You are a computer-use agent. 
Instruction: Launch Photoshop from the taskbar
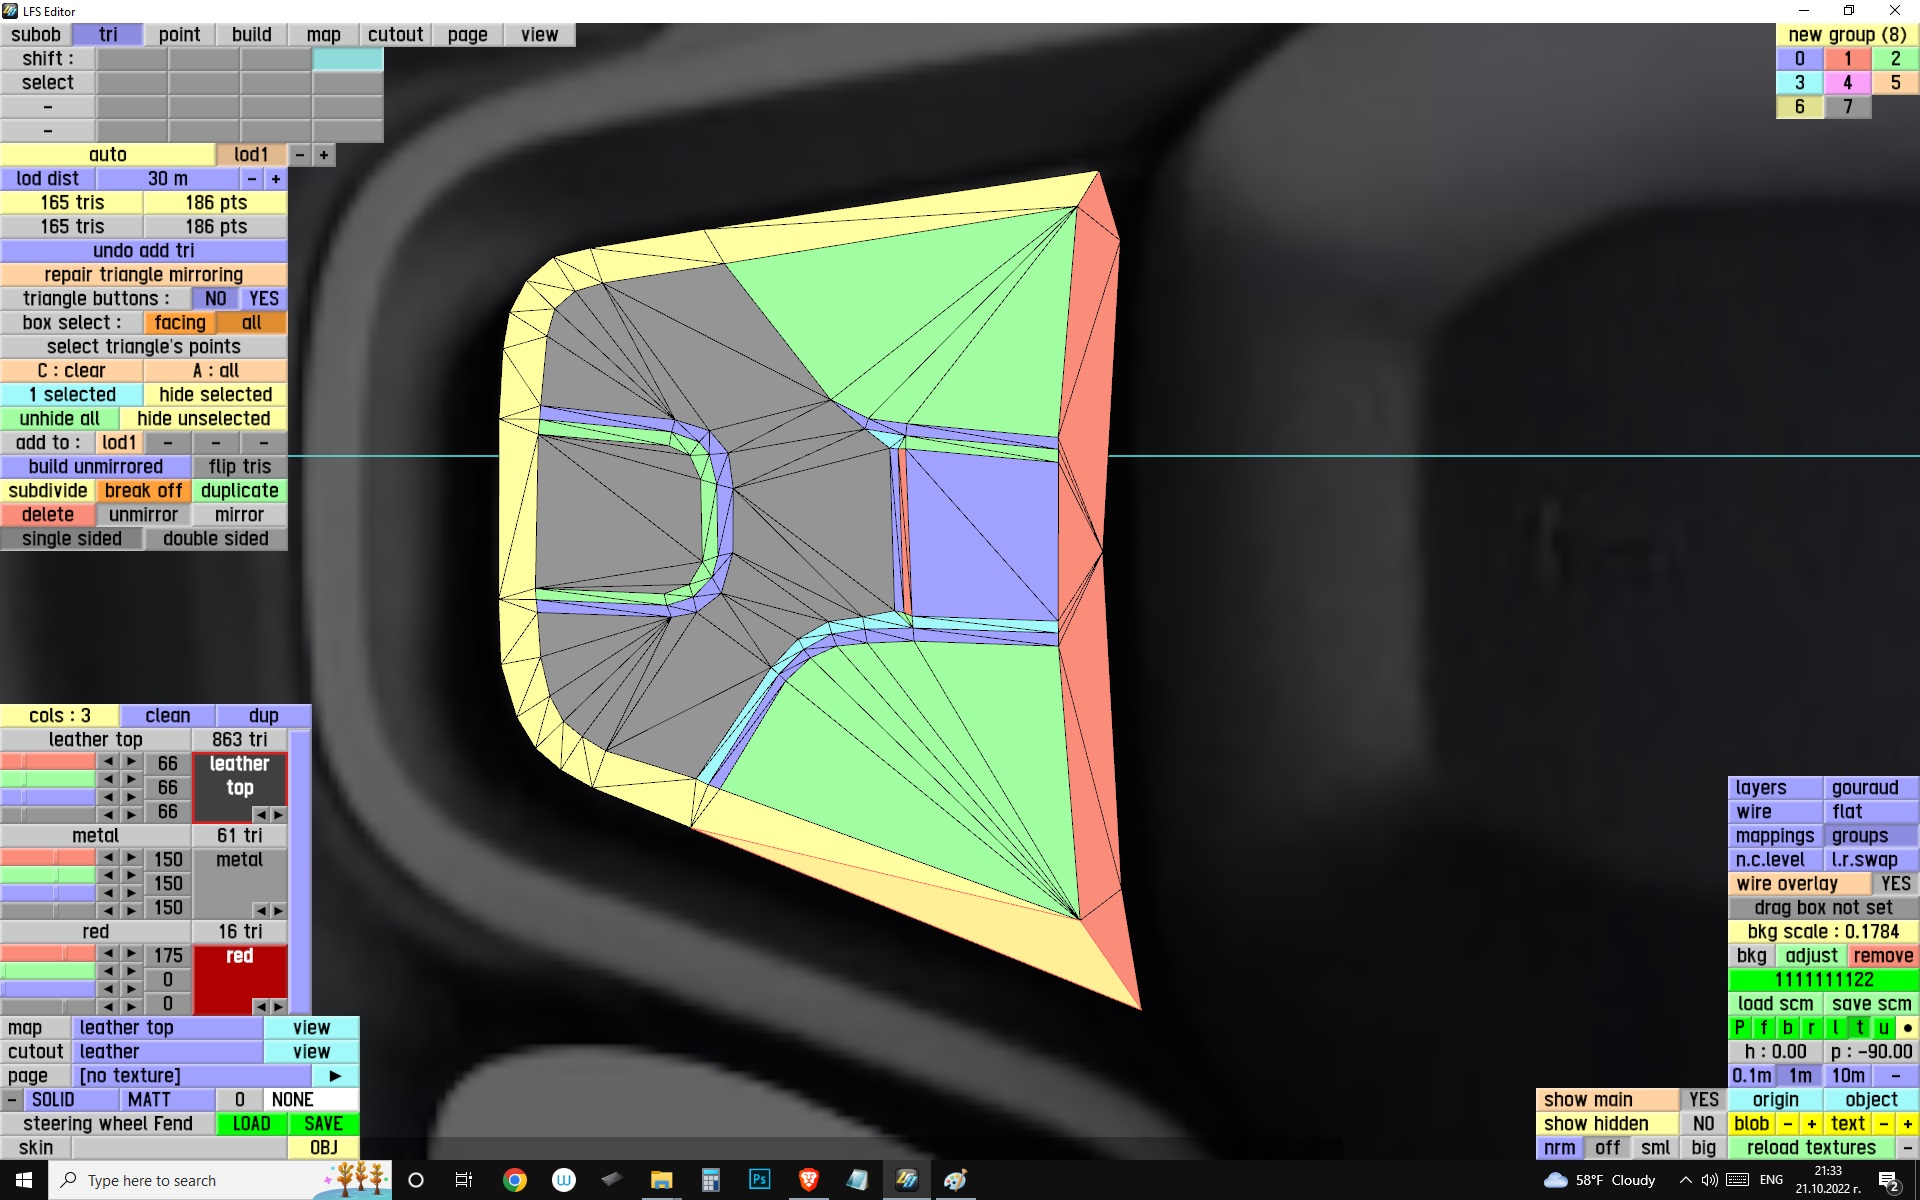click(x=759, y=1180)
